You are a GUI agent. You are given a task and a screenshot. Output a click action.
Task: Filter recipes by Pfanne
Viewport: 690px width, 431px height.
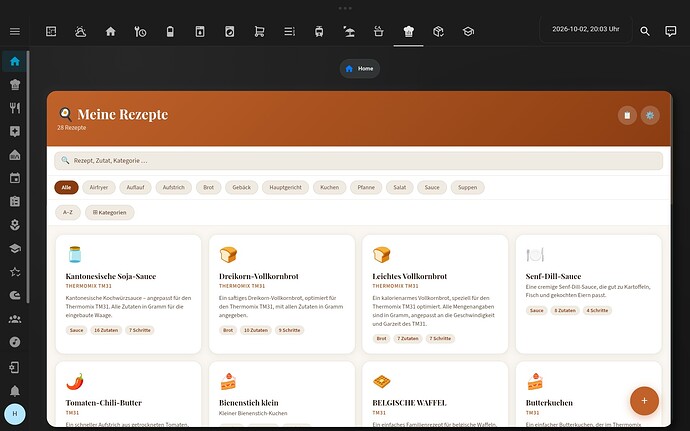(x=366, y=188)
